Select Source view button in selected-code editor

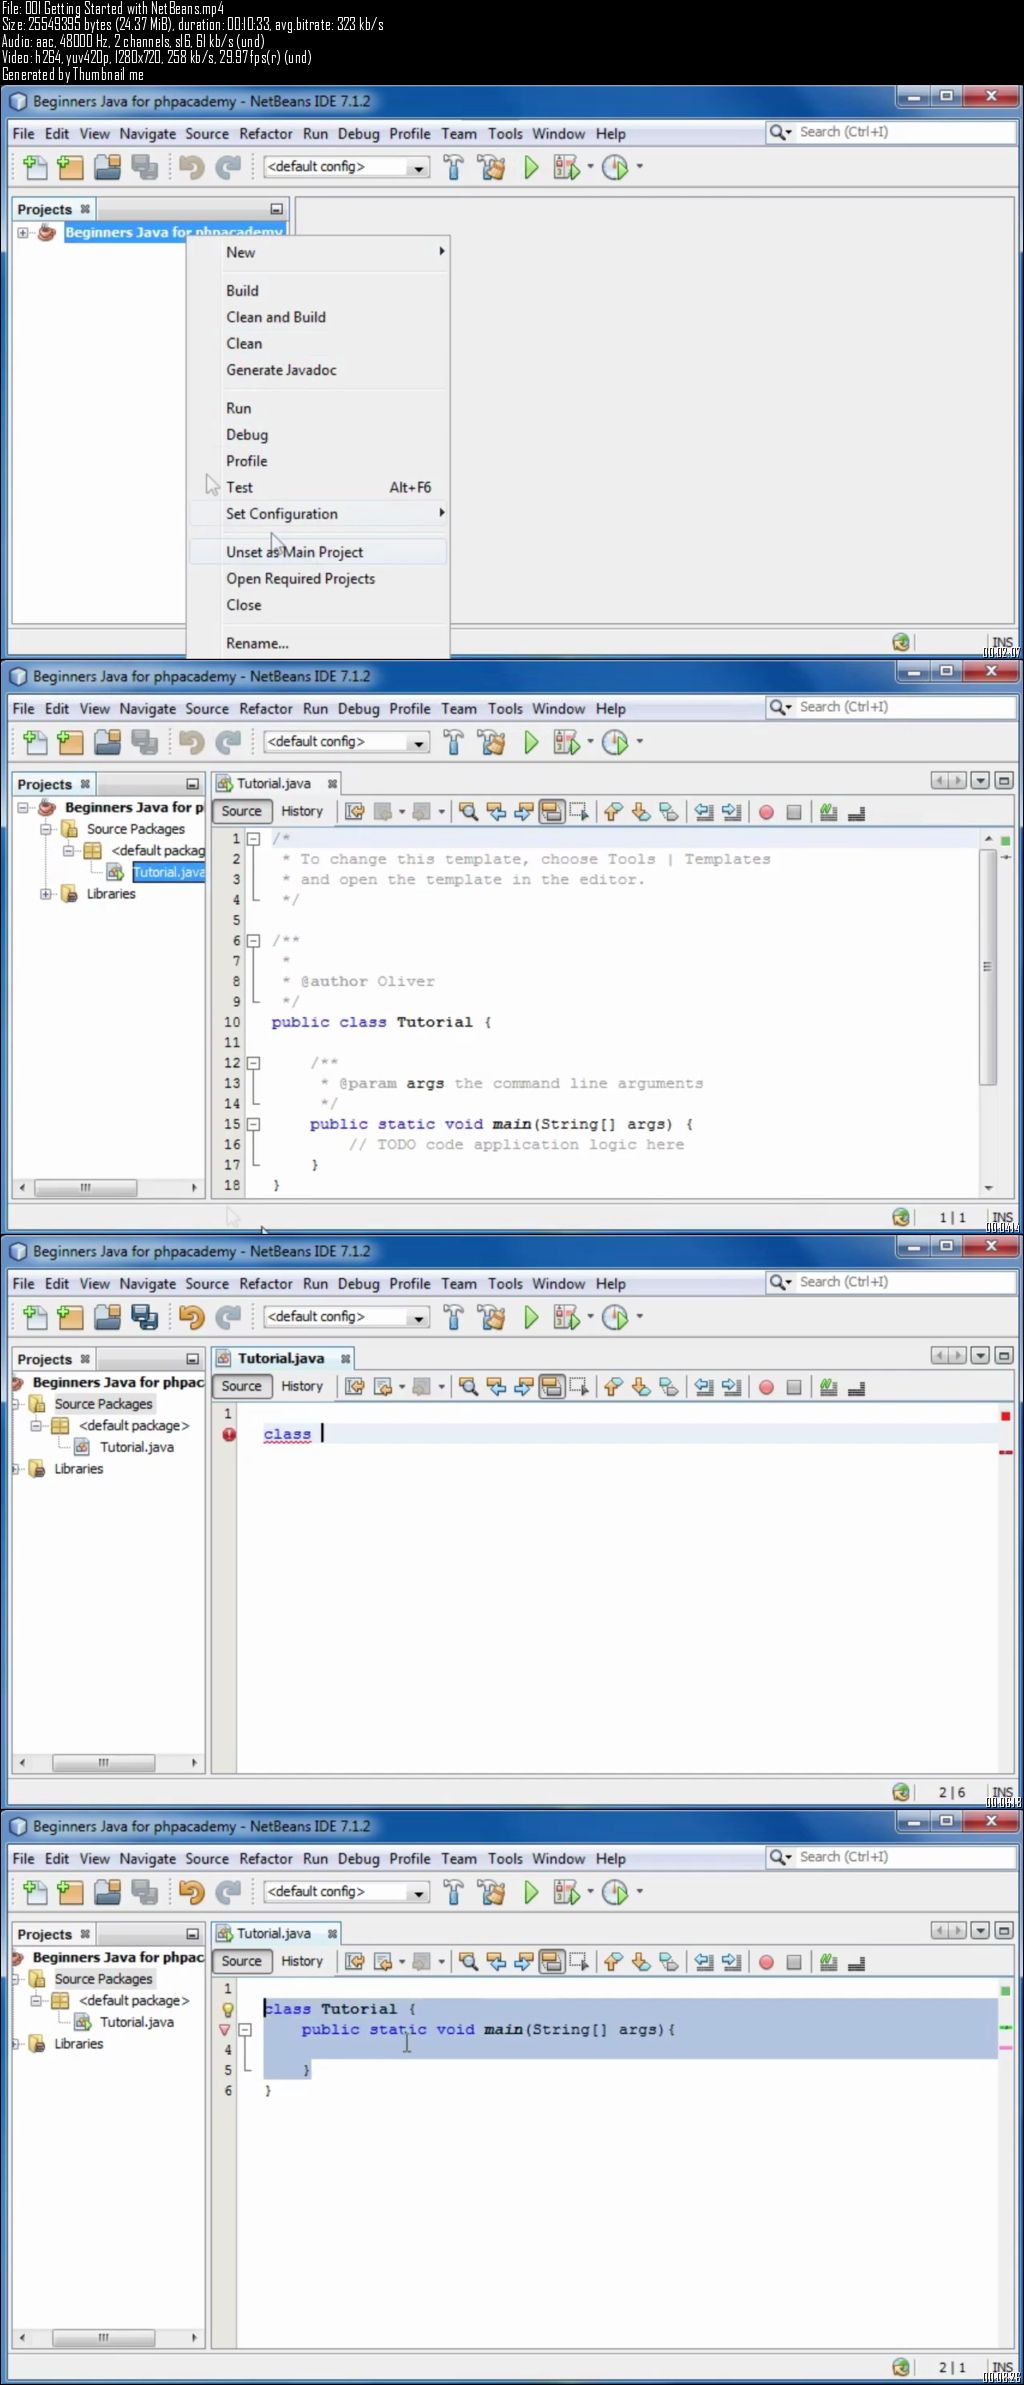[x=242, y=1962]
